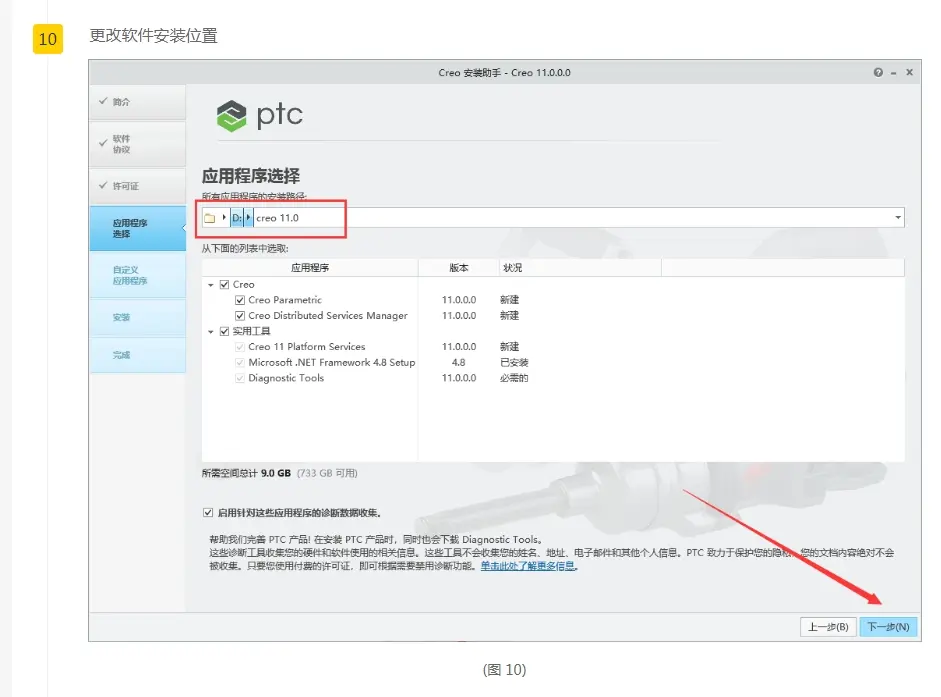Click the 上一步(B) button
This screenshot has height=697, width=941.
click(x=828, y=627)
